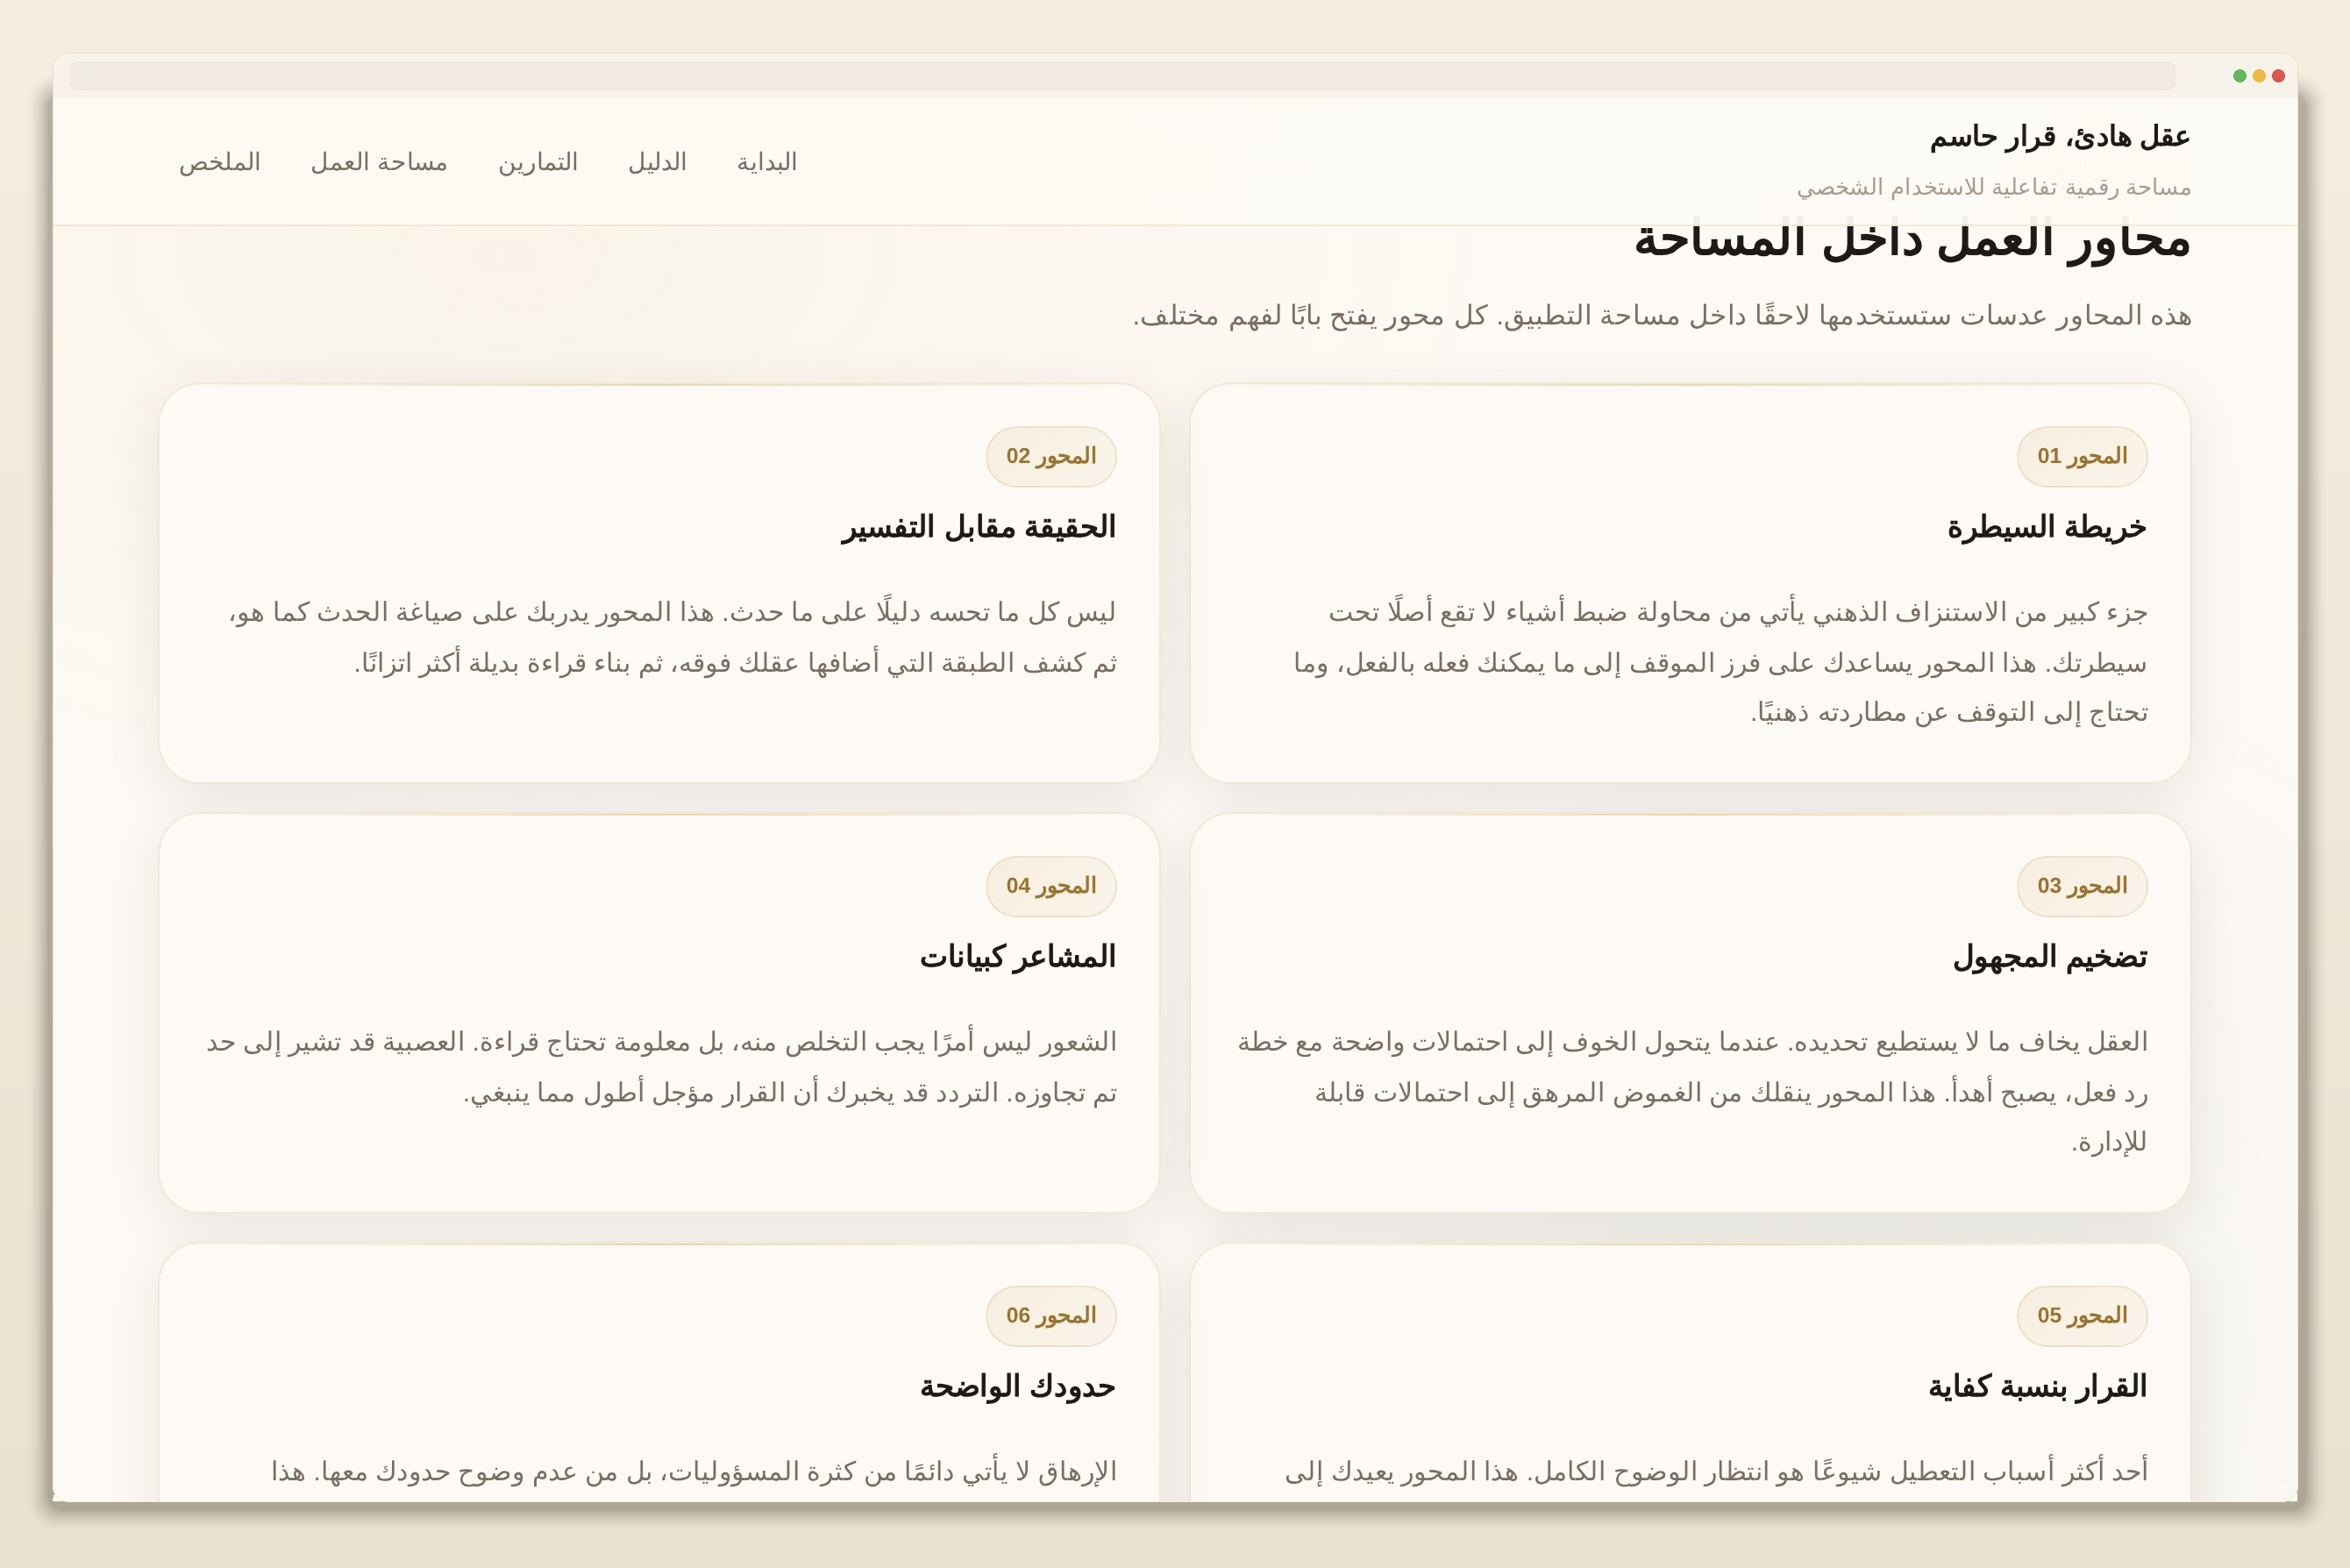The height and width of the screenshot is (1568, 2350).
Task: Click the description starting العقل يخاف ما لا
Action: coord(1692,1092)
